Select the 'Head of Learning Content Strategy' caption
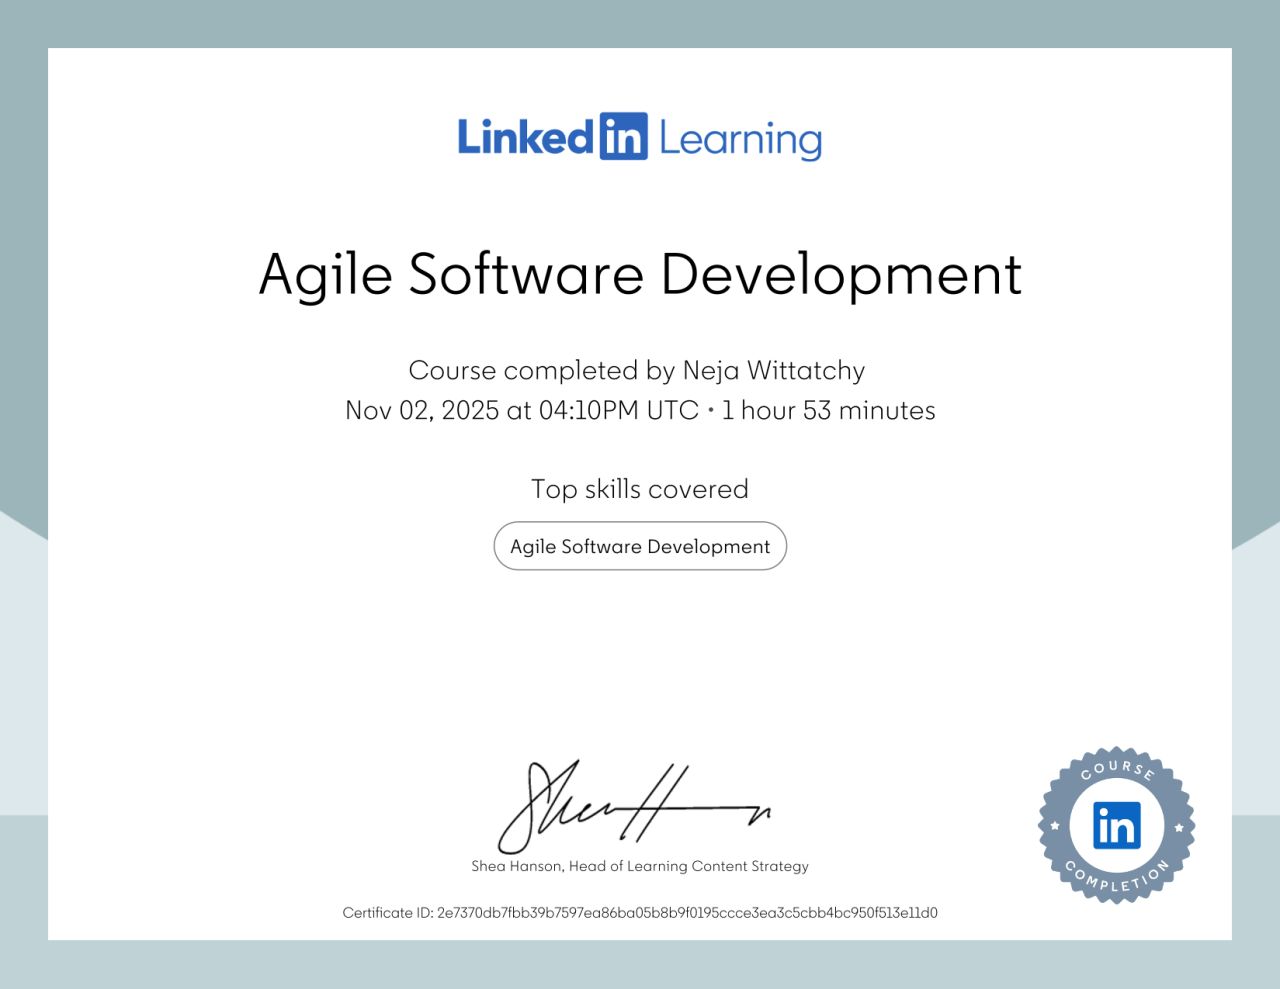 (688, 866)
